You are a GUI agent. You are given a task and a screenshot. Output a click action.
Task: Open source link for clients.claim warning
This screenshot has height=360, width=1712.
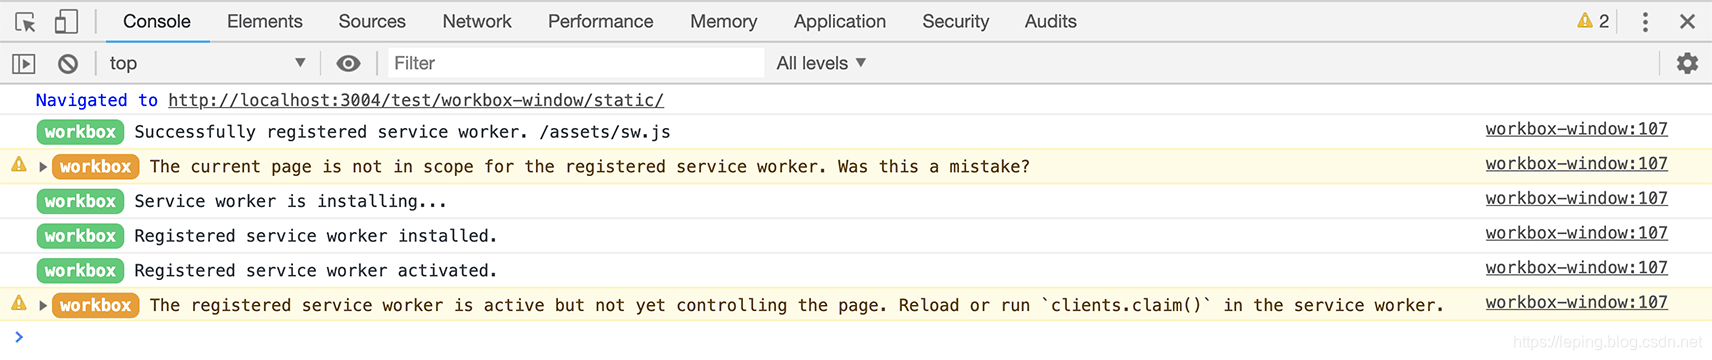pyautogui.click(x=1577, y=302)
